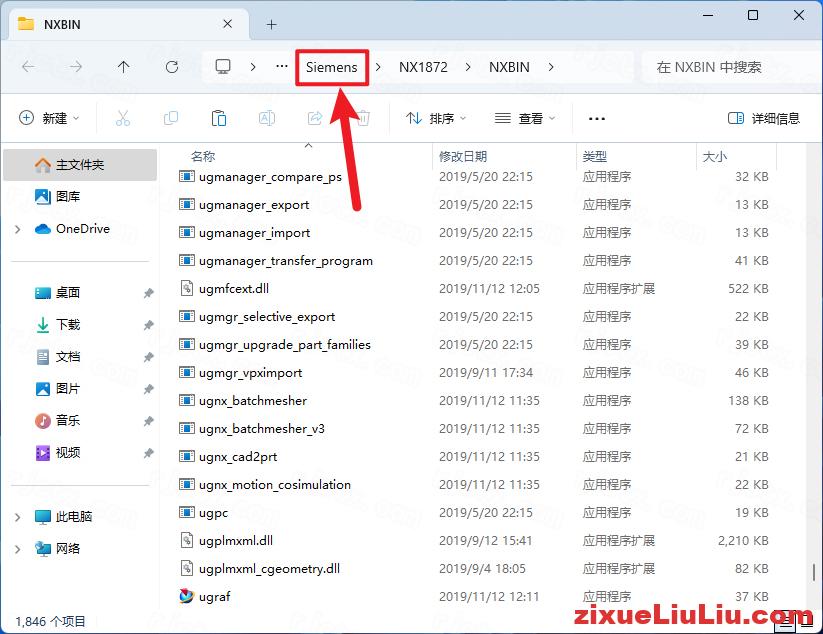Open the toolbar overflow ellipsis menu

[596, 118]
